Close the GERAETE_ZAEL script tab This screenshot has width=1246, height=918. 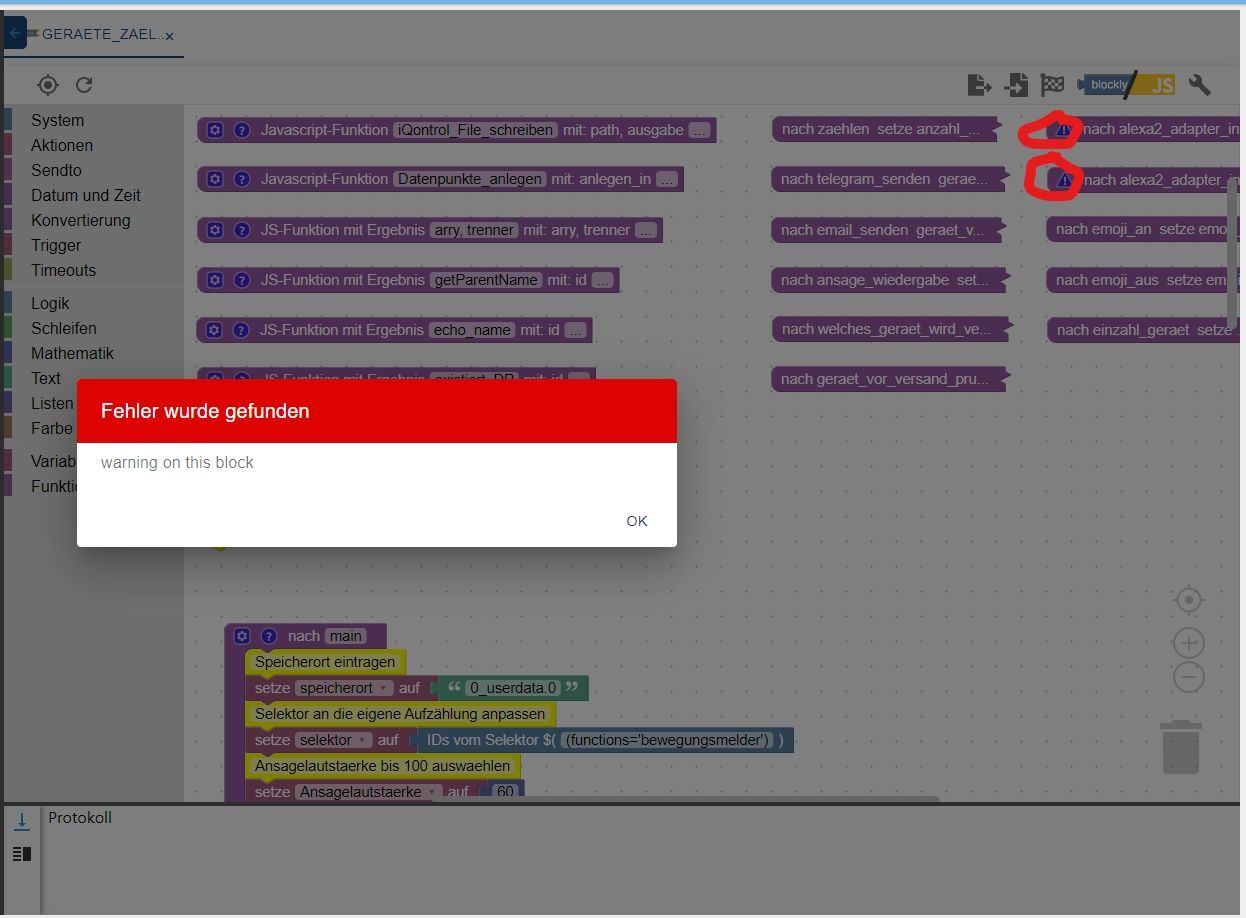point(169,35)
